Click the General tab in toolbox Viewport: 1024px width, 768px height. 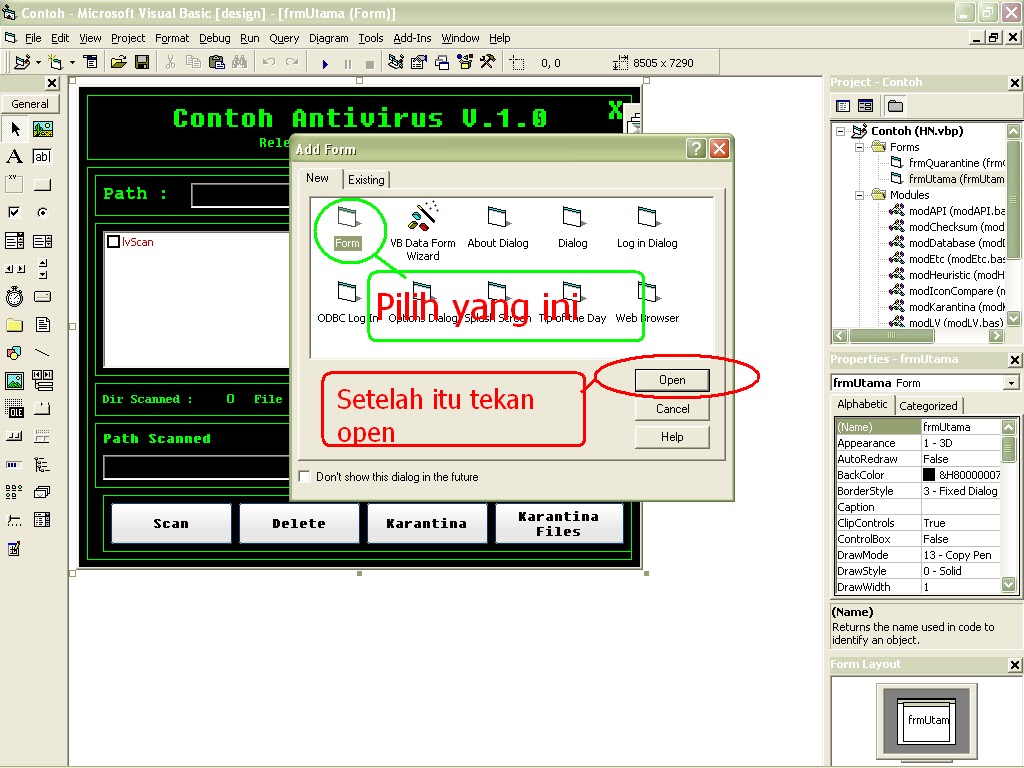pyautogui.click(x=30, y=104)
